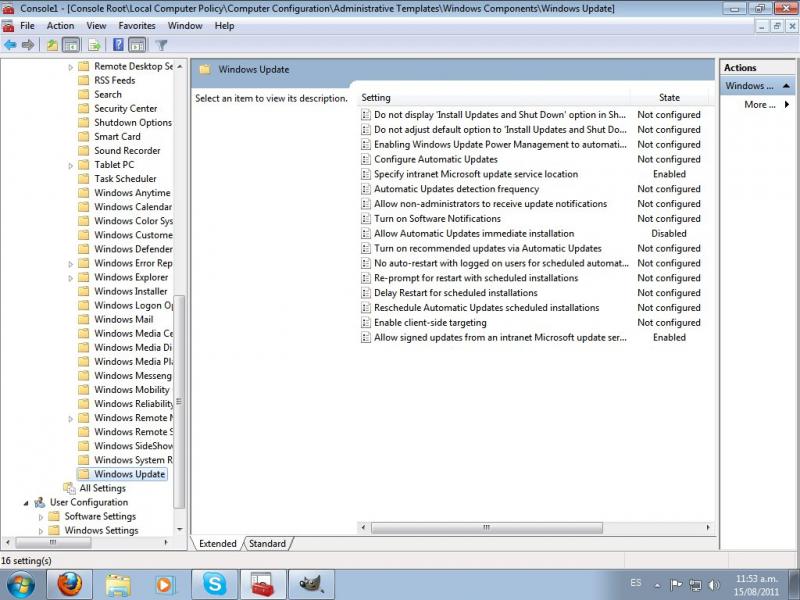Collapse the Windows section in Actions pane
This screenshot has height=600, width=800.
coord(786,86)
